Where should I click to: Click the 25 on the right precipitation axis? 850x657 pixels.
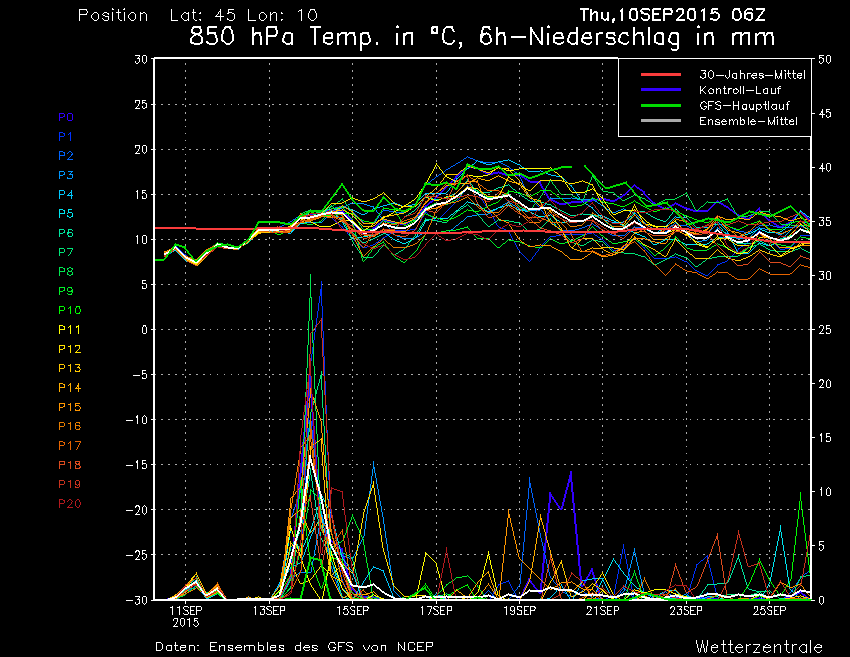825,330
